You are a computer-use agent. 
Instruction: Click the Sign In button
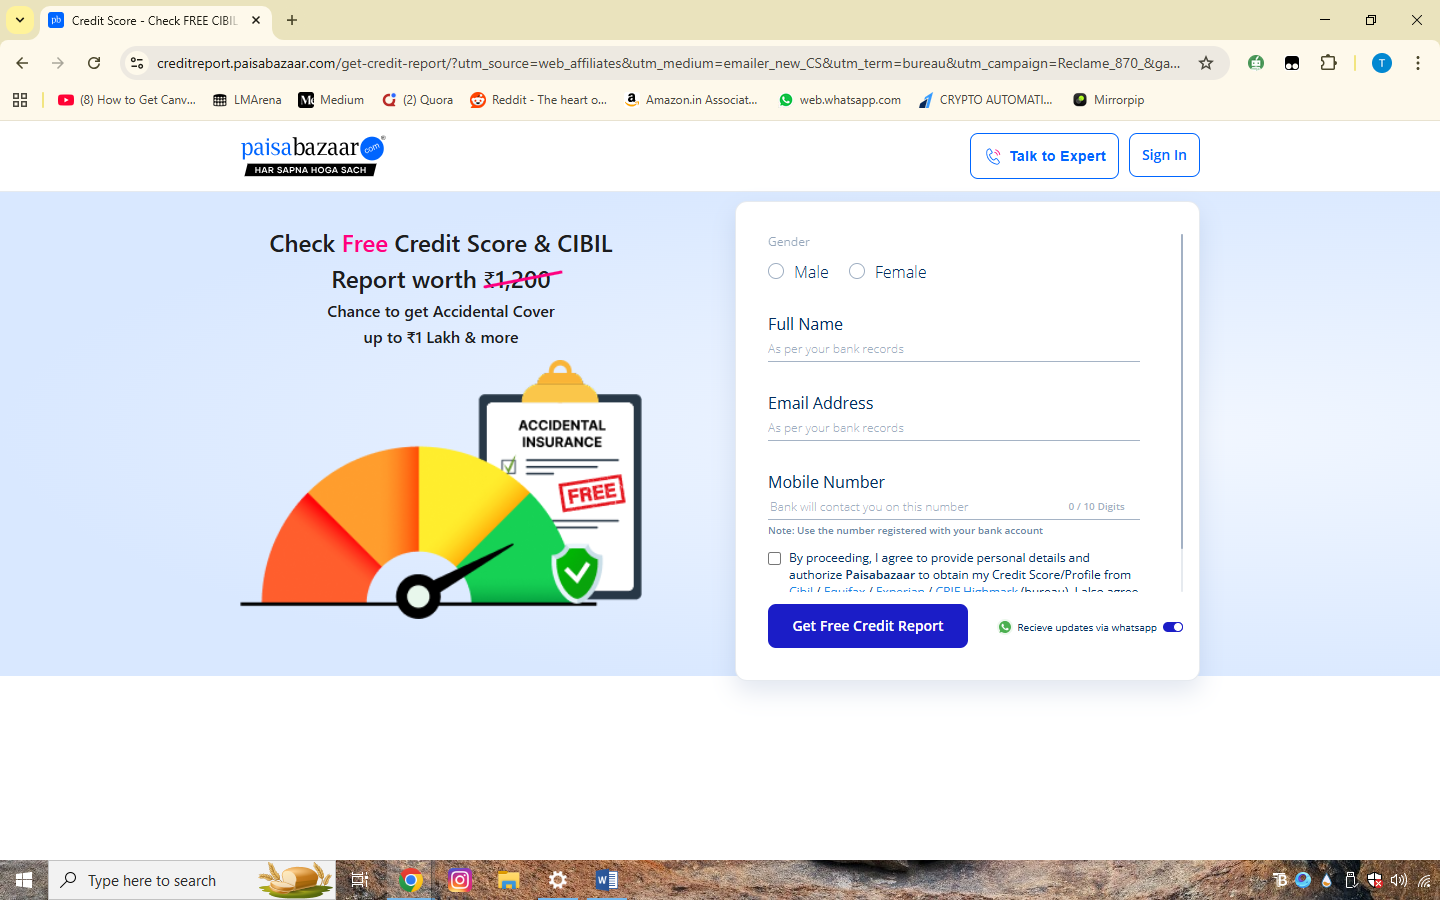1163,155
